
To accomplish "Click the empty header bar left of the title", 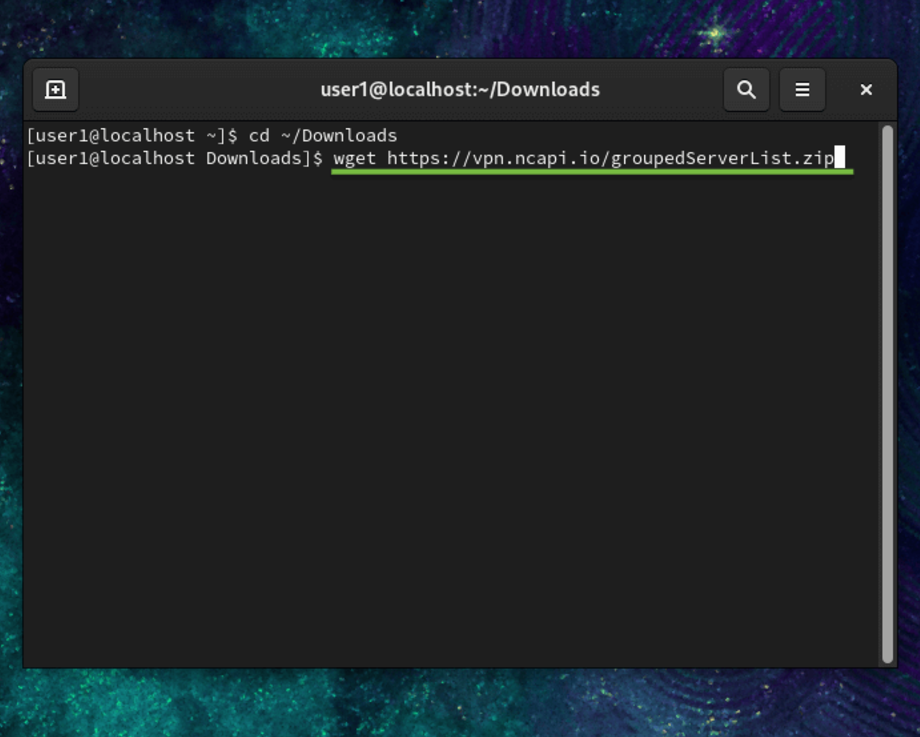I will pos(199,90).
